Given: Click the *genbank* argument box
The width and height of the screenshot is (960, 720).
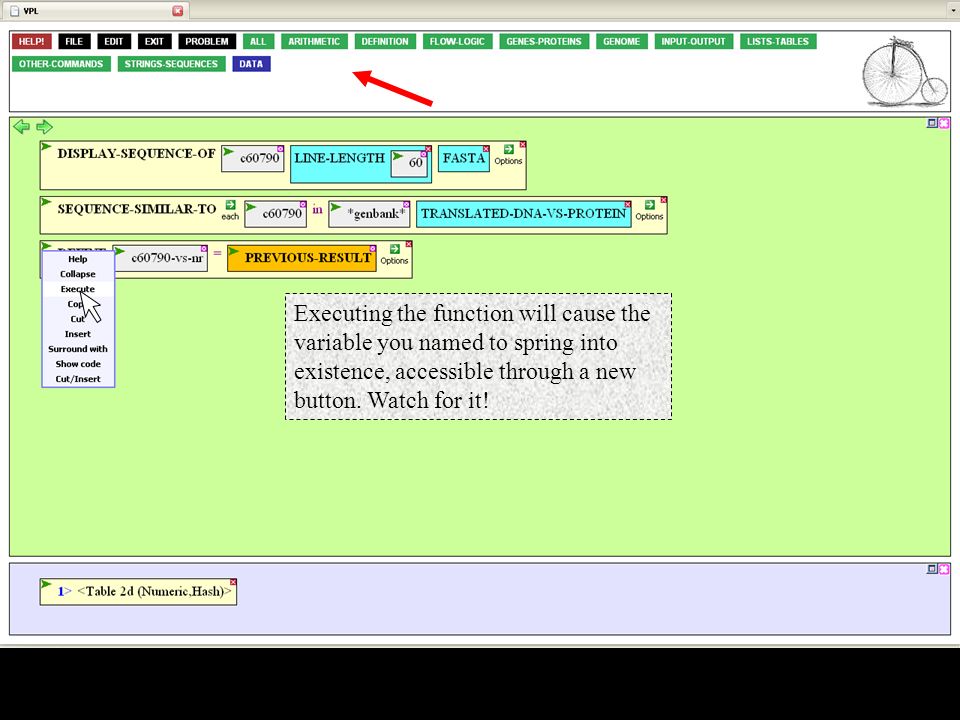Looking at the screenshot, I should (369, 214).
